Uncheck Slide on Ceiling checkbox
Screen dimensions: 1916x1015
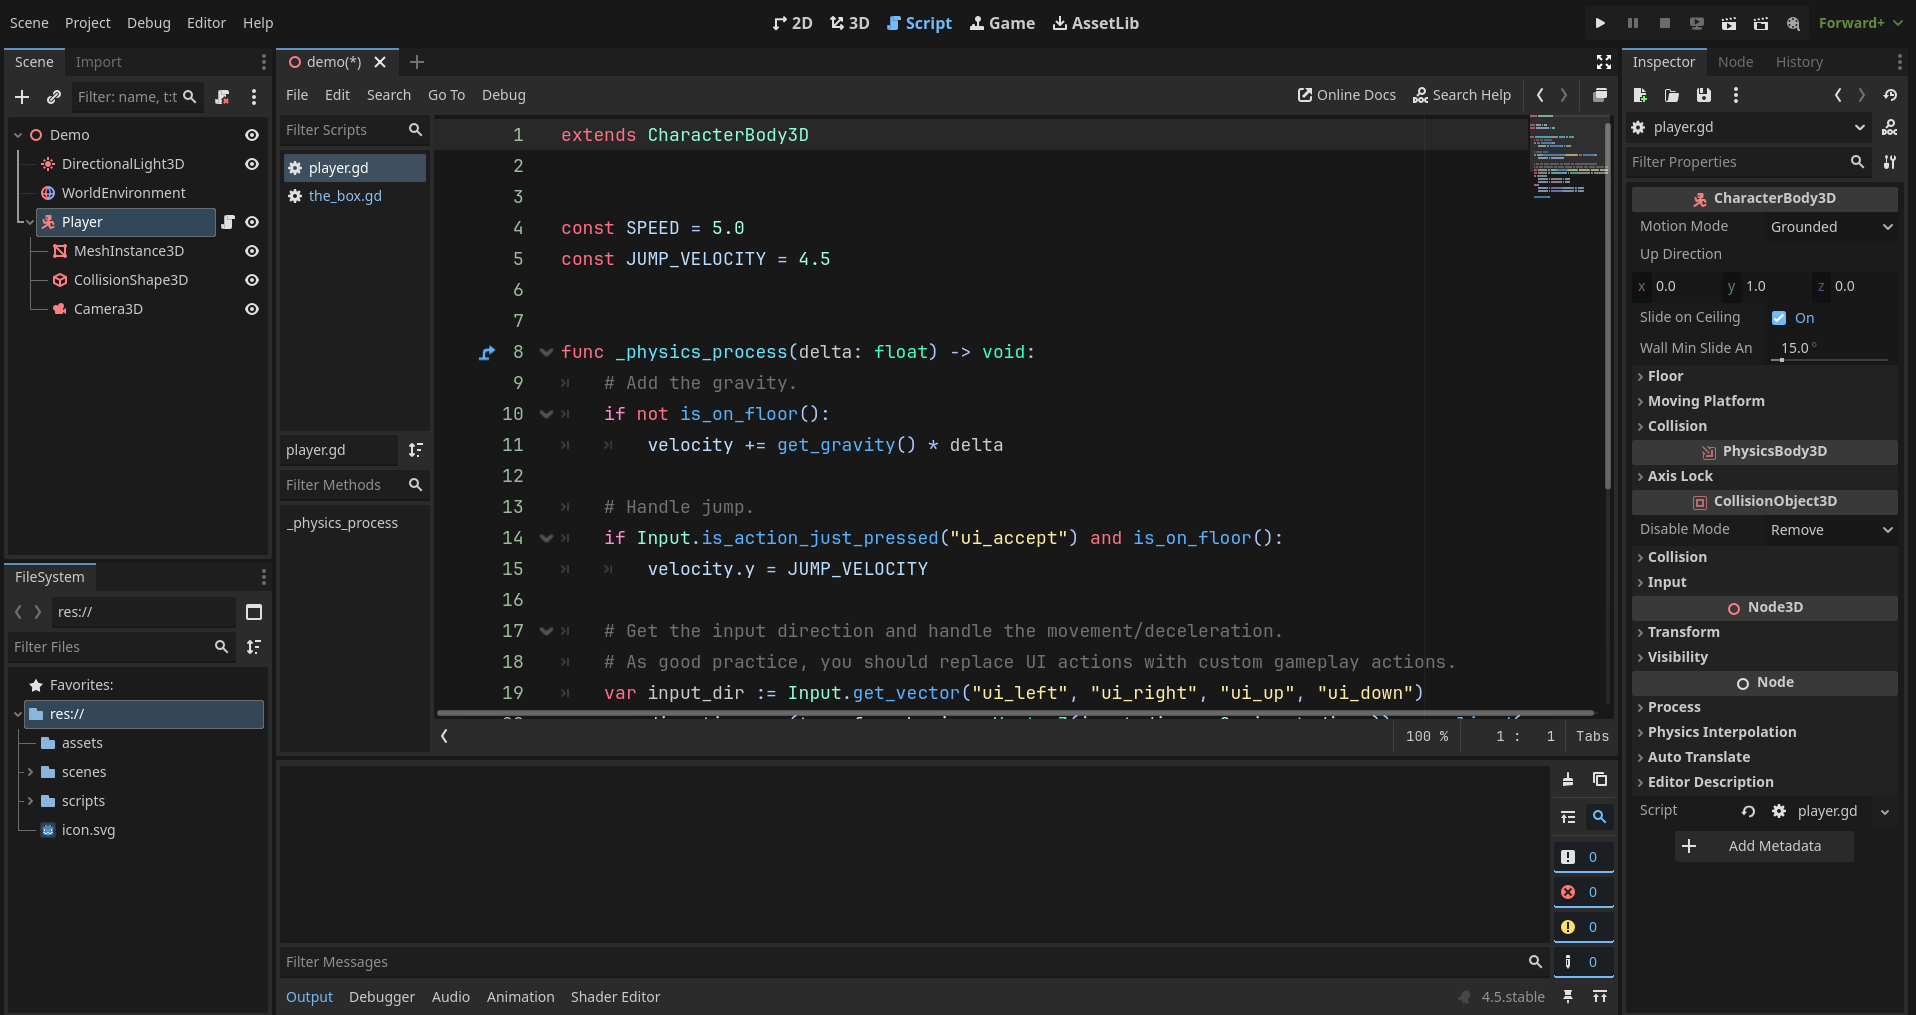(1779, 318)
